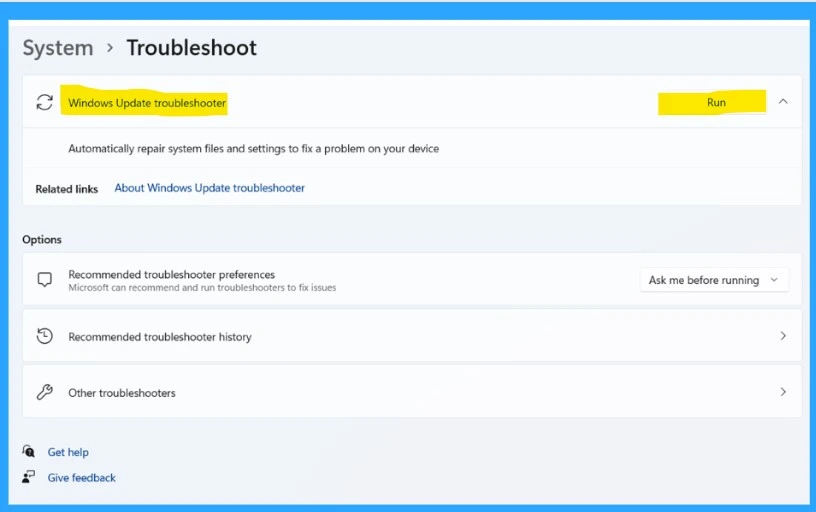This screenshot has width=816, height=512.
Task: Collapse the Windows Update troubleshooter section
Action: (783, 102)
